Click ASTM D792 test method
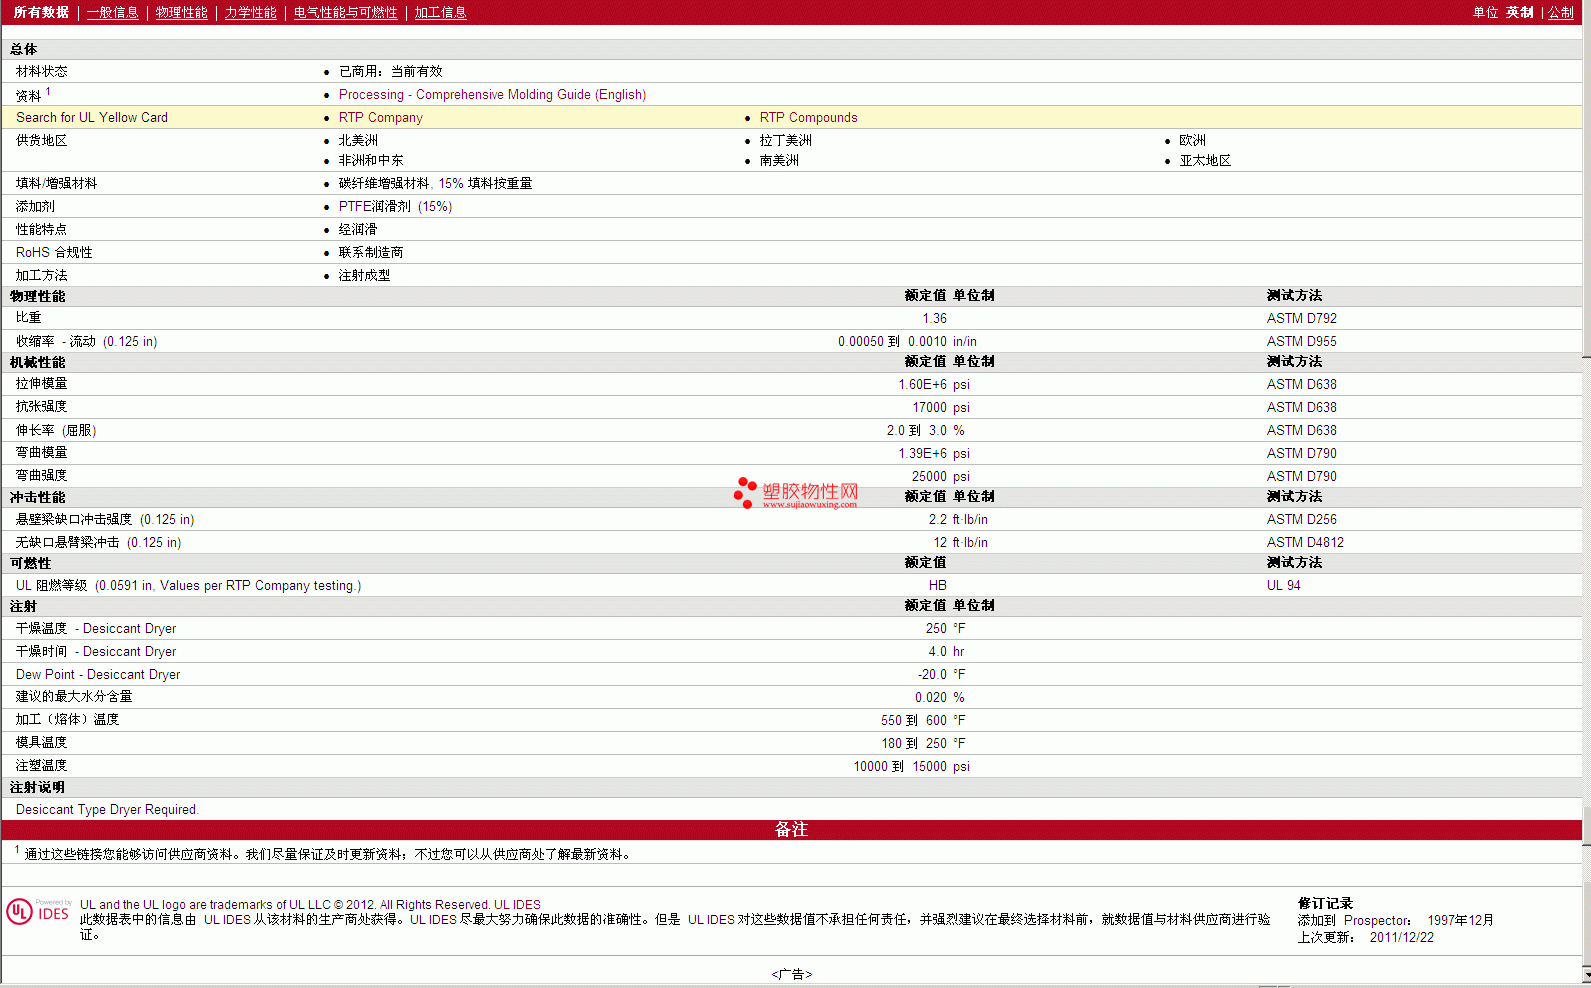 pyautogui.click(x=1301, y=318)
